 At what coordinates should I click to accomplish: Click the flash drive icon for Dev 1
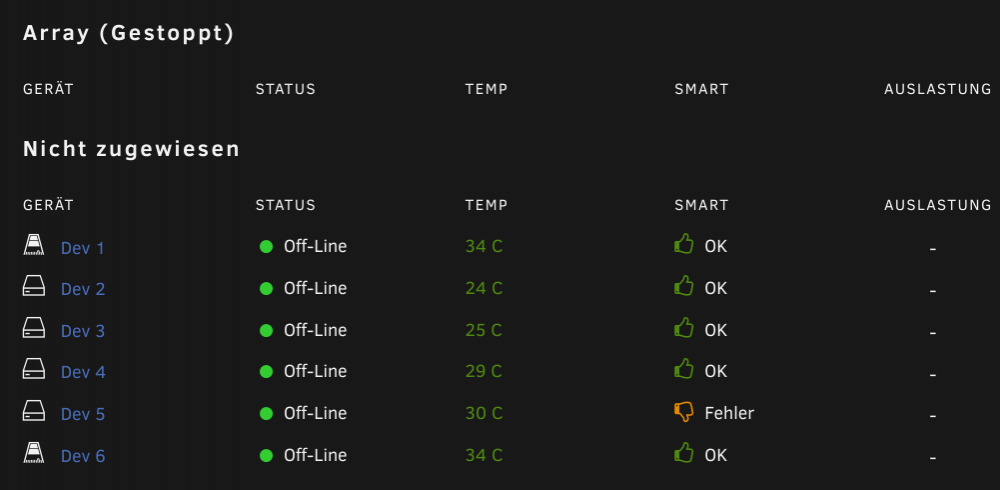(x=34, y=245)
